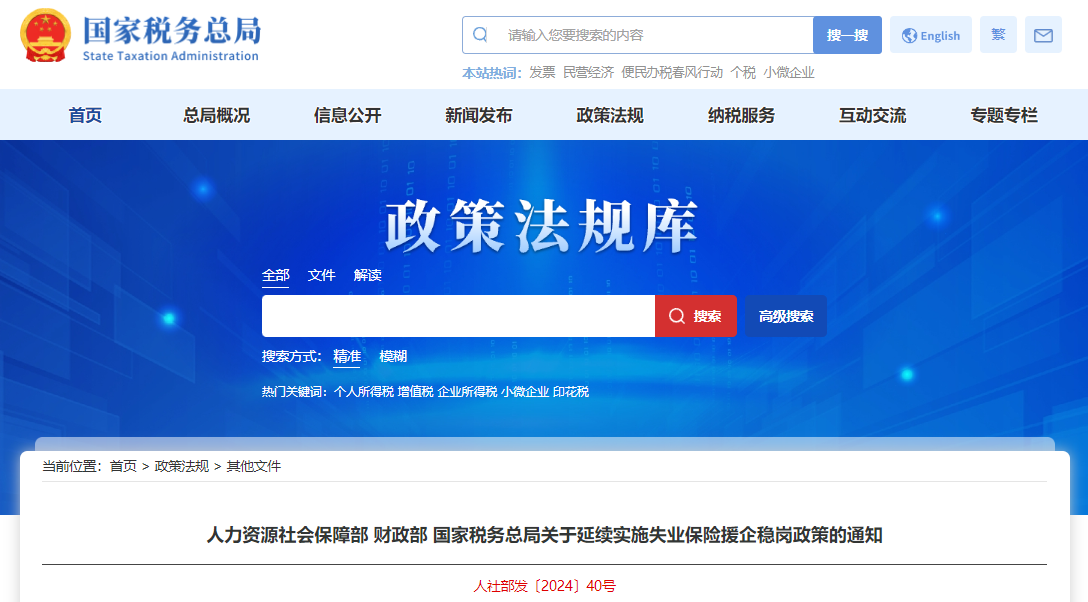The width and height of the screenshot is (1088, 602).
Task: Switch to the 全部 tab
Action: (x=274, y=275)
